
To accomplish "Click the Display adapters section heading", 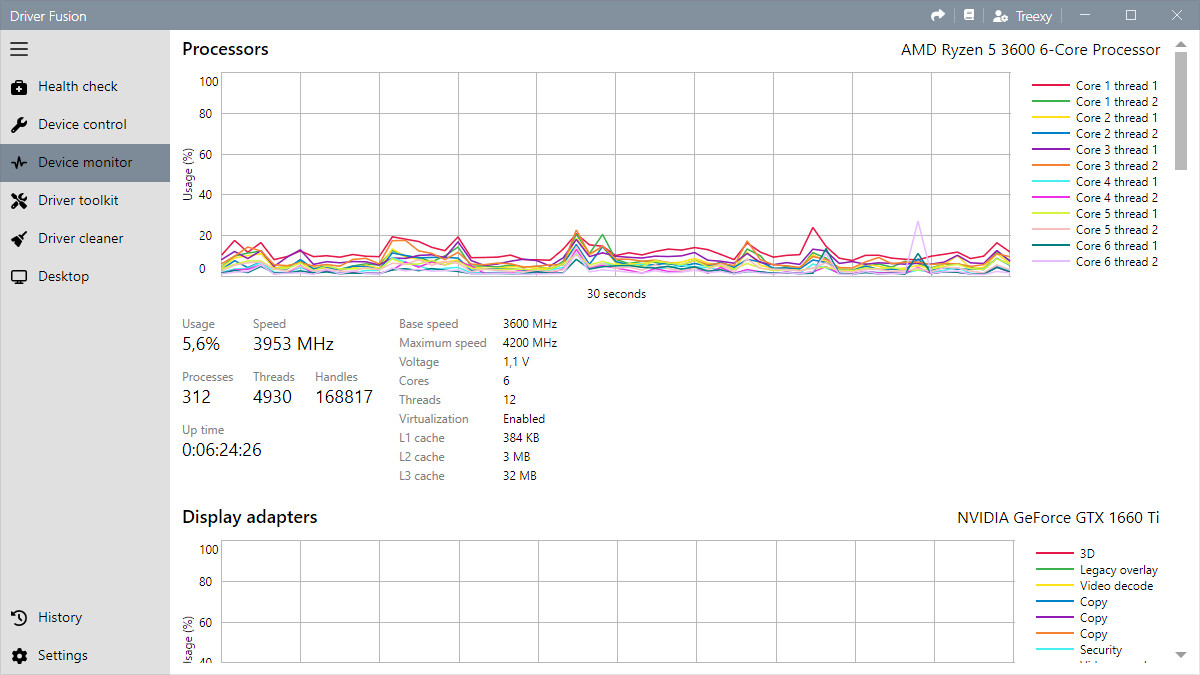I will tap(250, 517).
